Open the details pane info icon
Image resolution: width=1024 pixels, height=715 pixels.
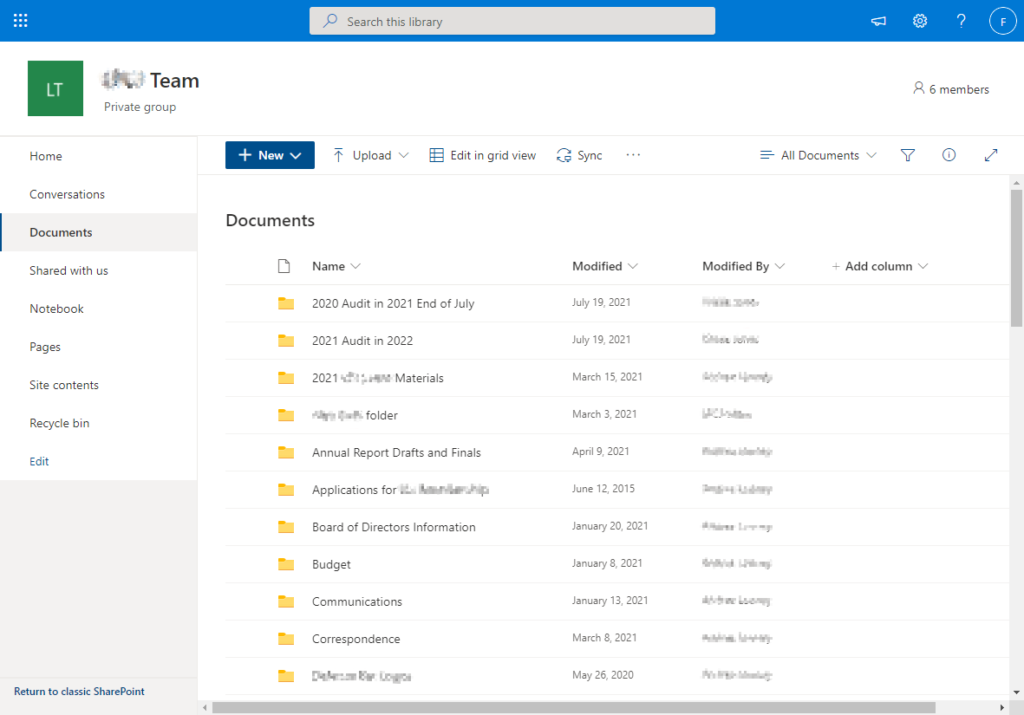pos(948,155)
